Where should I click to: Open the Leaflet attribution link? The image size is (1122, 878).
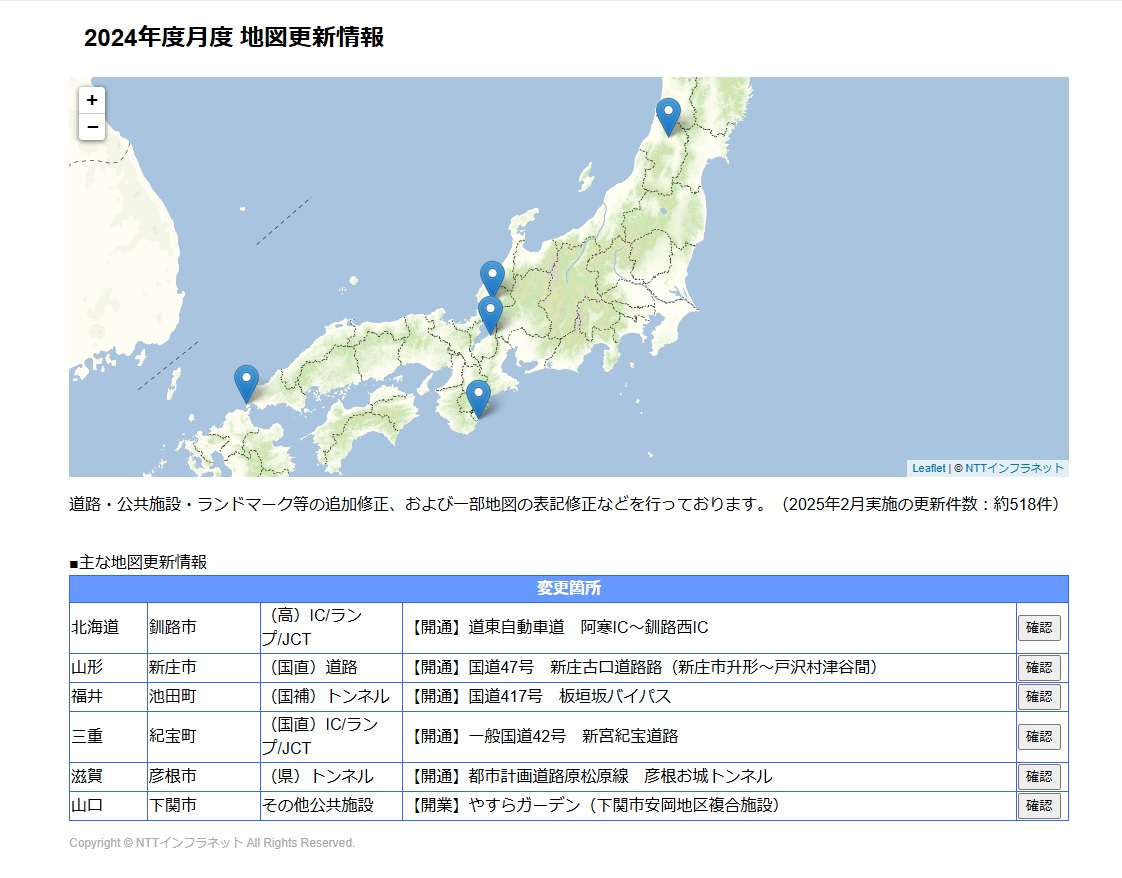click(x=928, y=468)
